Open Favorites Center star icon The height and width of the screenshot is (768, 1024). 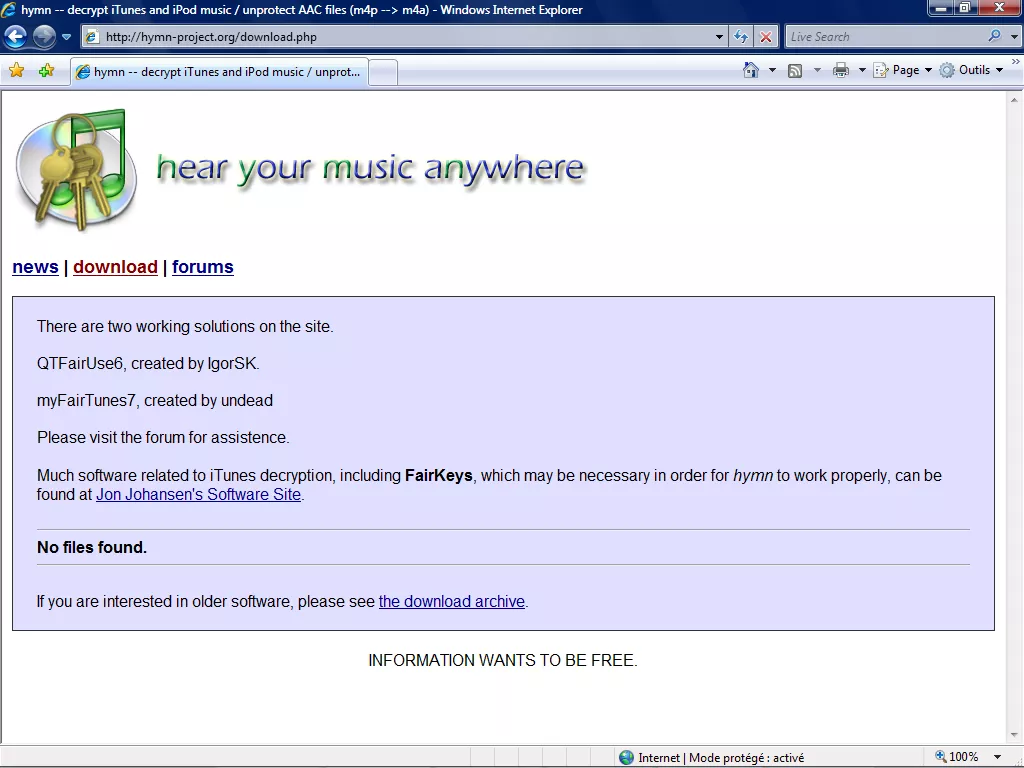coord(17,71)
